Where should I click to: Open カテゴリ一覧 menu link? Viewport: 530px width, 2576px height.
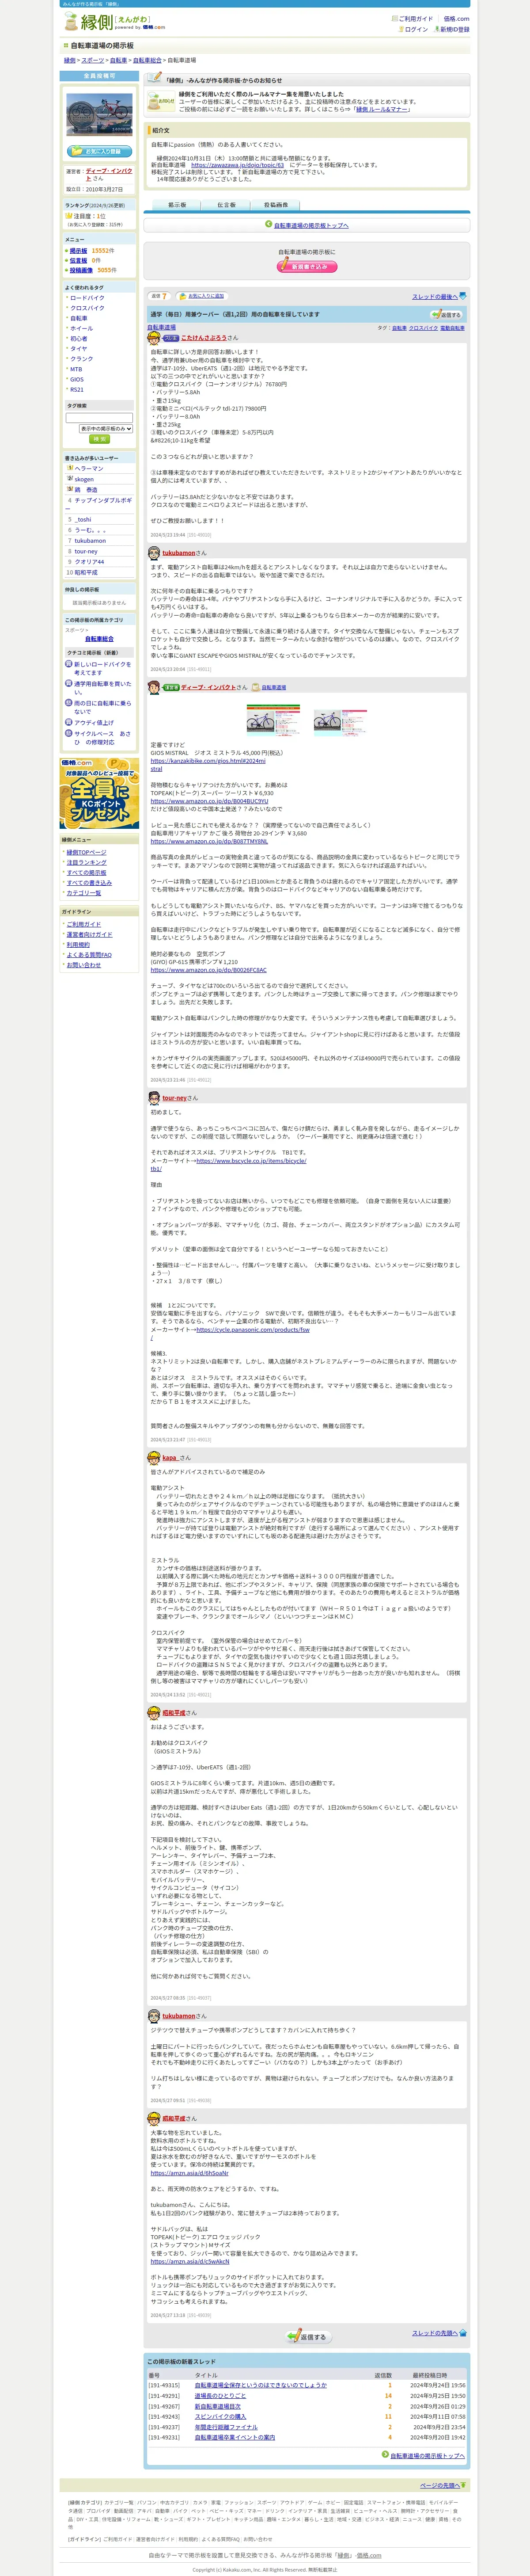coord(84,893)
